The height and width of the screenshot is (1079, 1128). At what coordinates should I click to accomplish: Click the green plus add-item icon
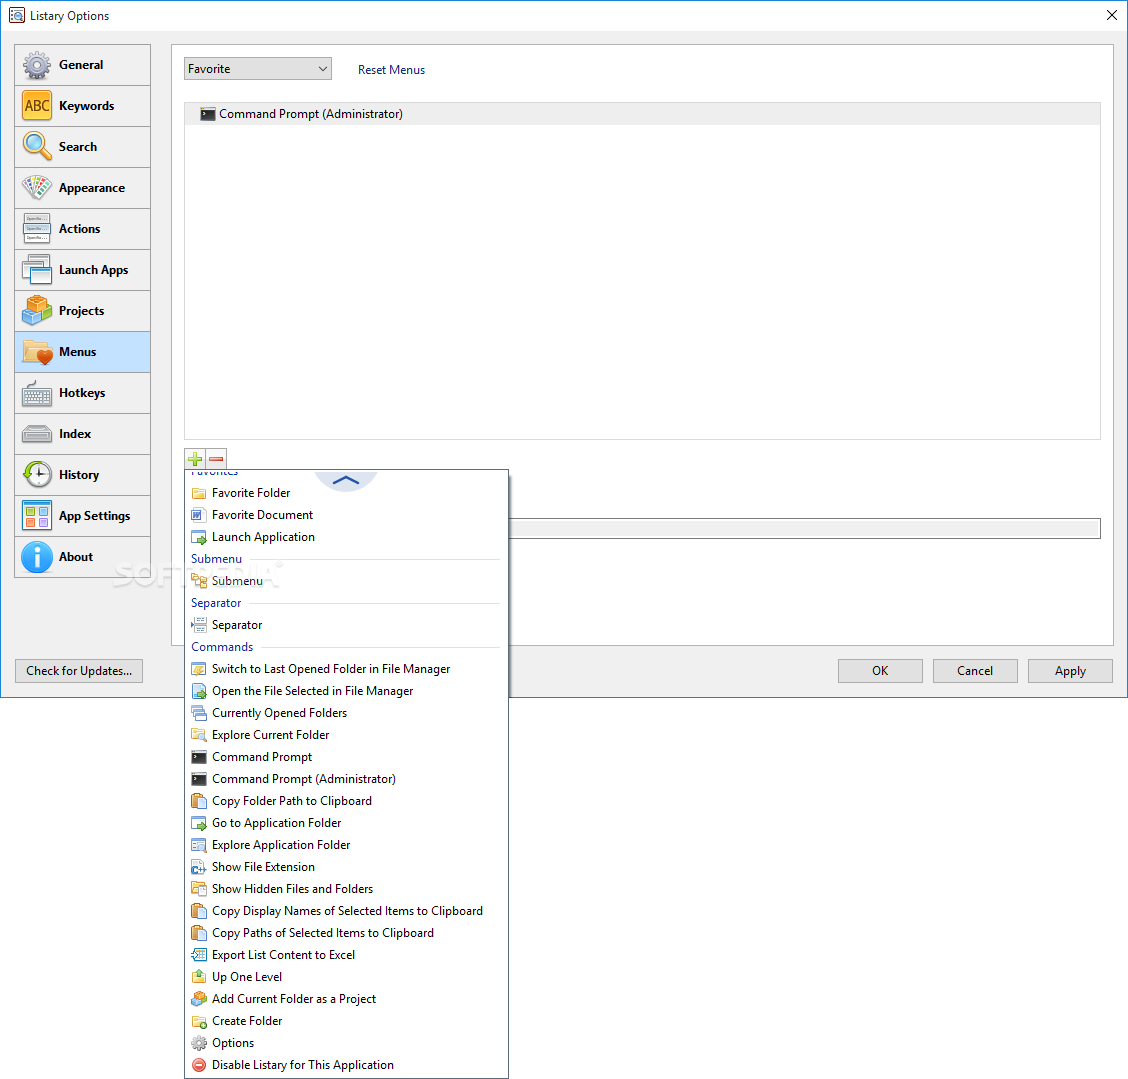[195, 459]
